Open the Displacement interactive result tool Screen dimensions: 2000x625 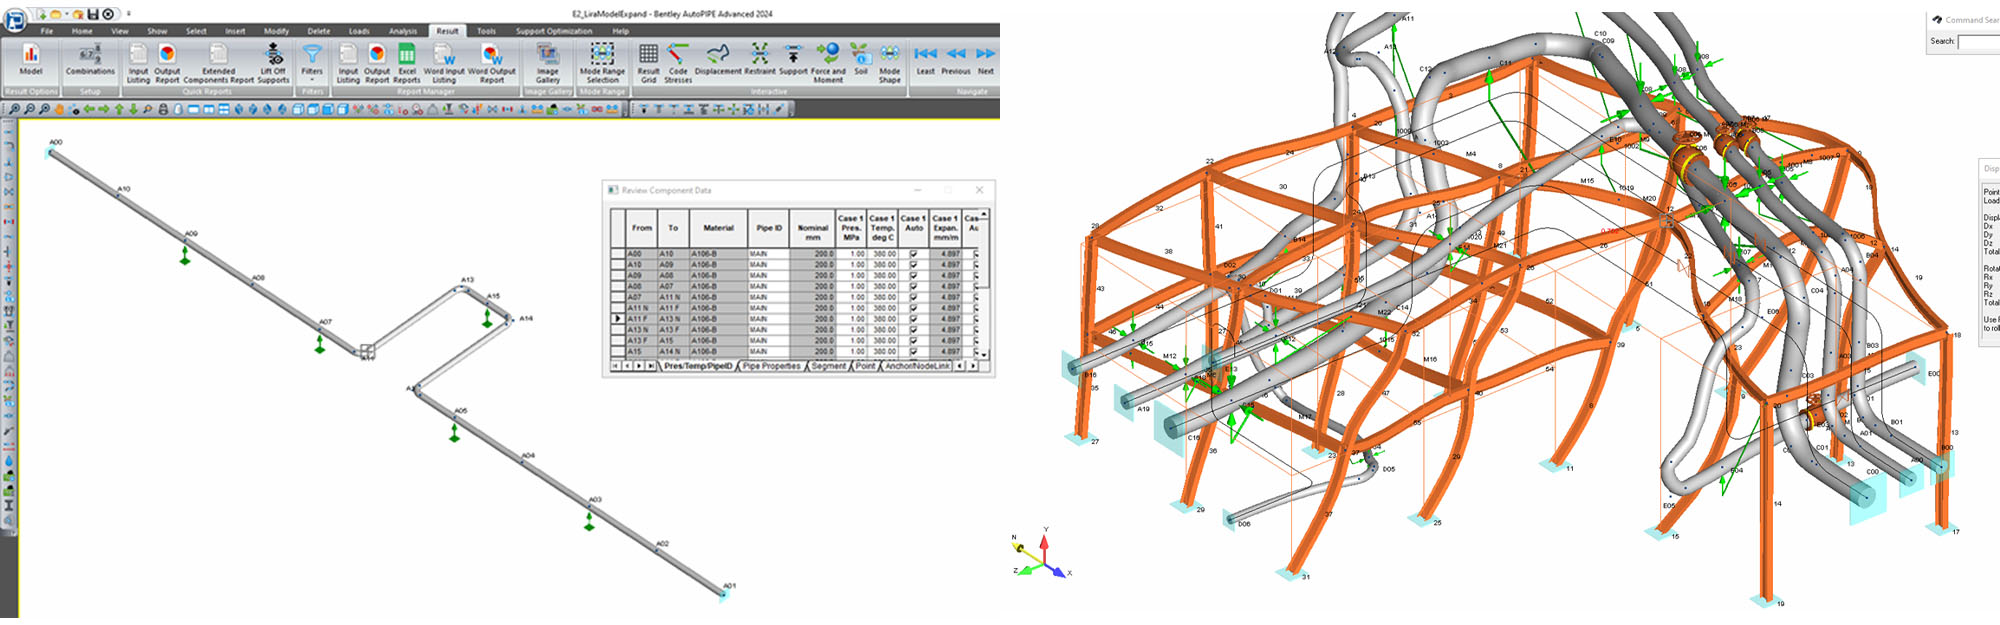point(719,58)
